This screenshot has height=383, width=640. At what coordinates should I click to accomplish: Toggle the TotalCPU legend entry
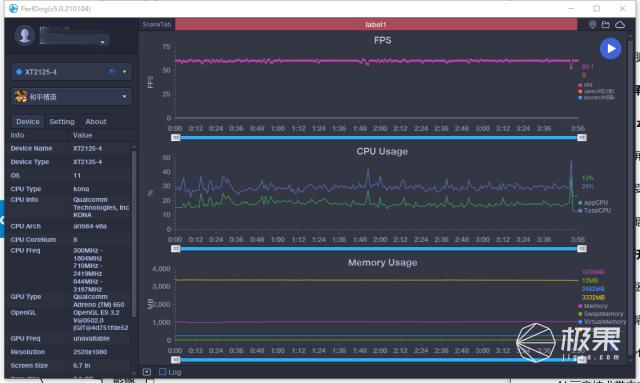tap(594, 210)
